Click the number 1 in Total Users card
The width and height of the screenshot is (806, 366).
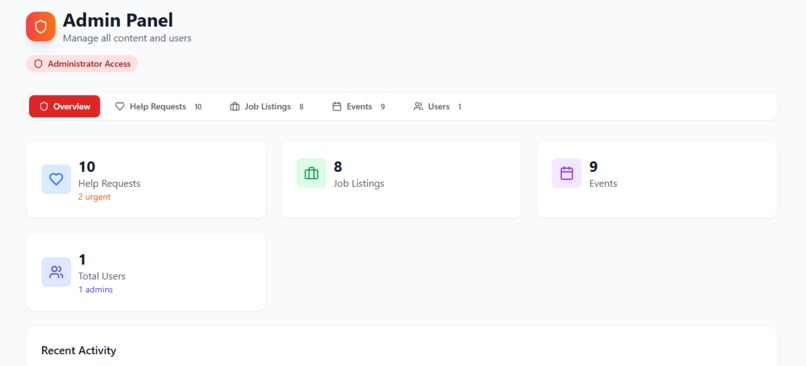pos(82,260)
